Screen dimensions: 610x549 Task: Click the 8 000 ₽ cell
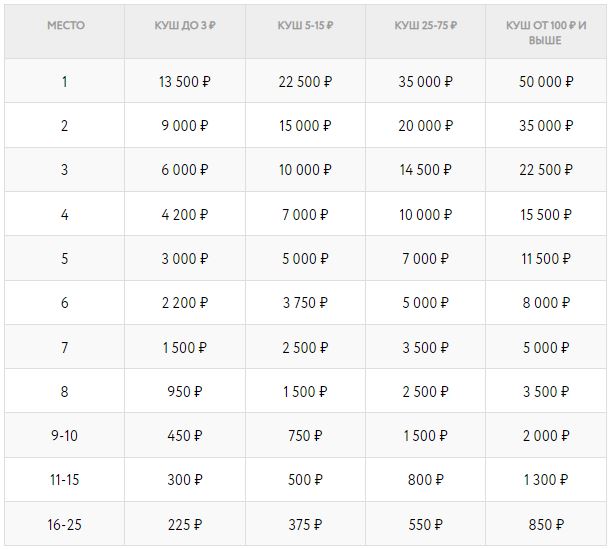(x=546, y=303)
